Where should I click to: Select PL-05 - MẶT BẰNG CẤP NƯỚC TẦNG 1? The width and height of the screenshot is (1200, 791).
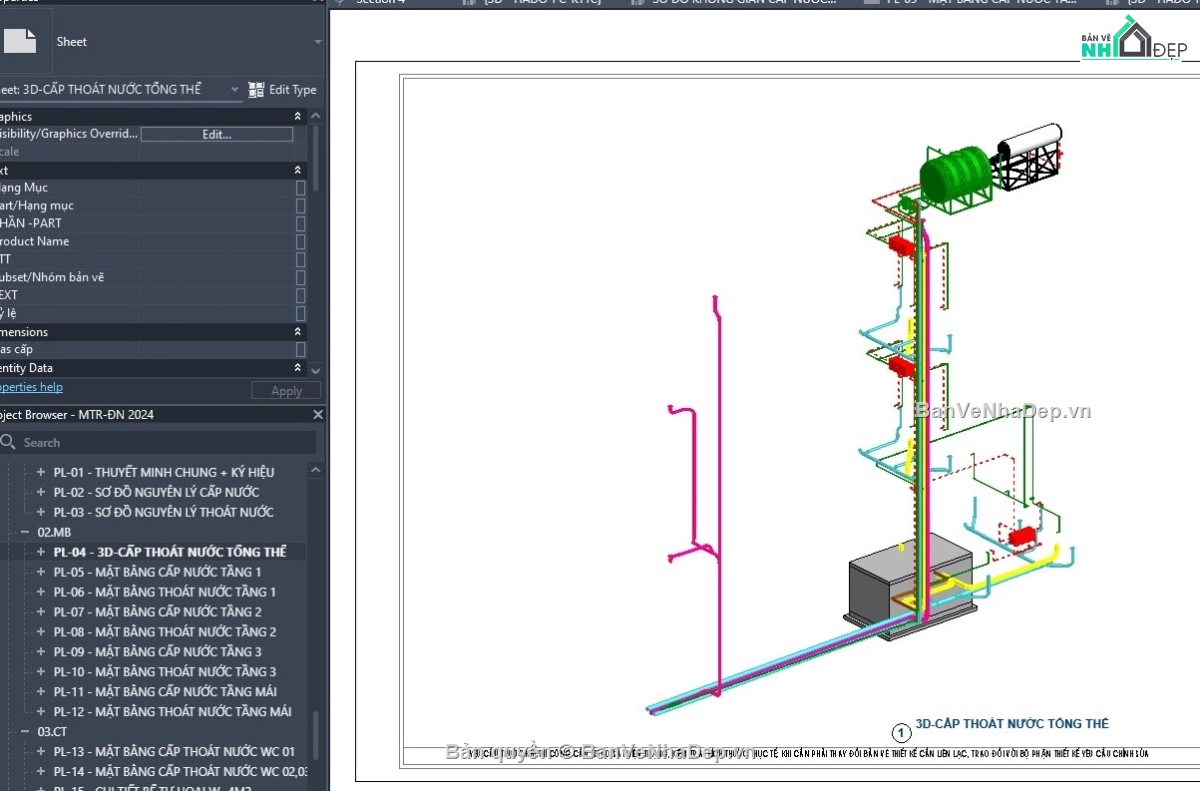pos(158,572)
